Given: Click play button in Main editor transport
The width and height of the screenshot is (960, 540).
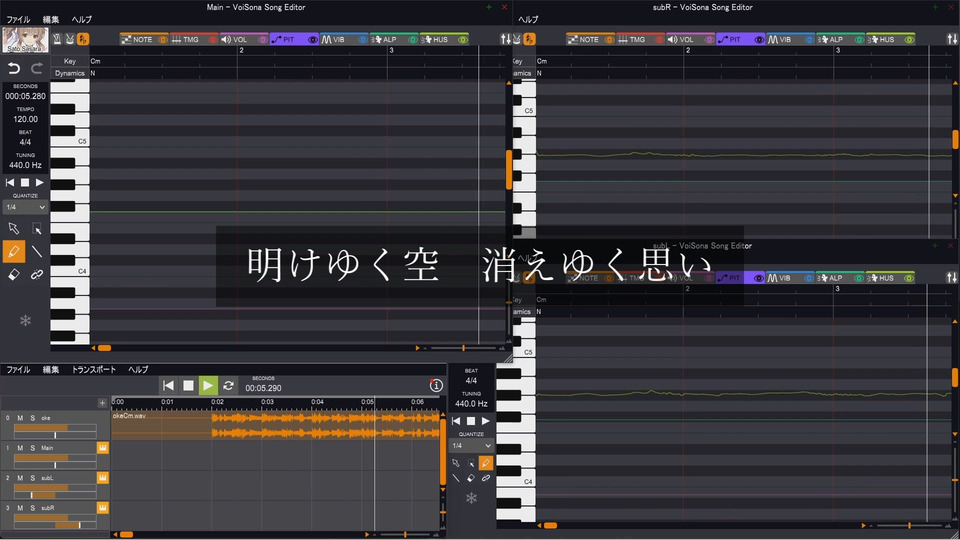Looking at the screenshot, I should coord(40,182).
